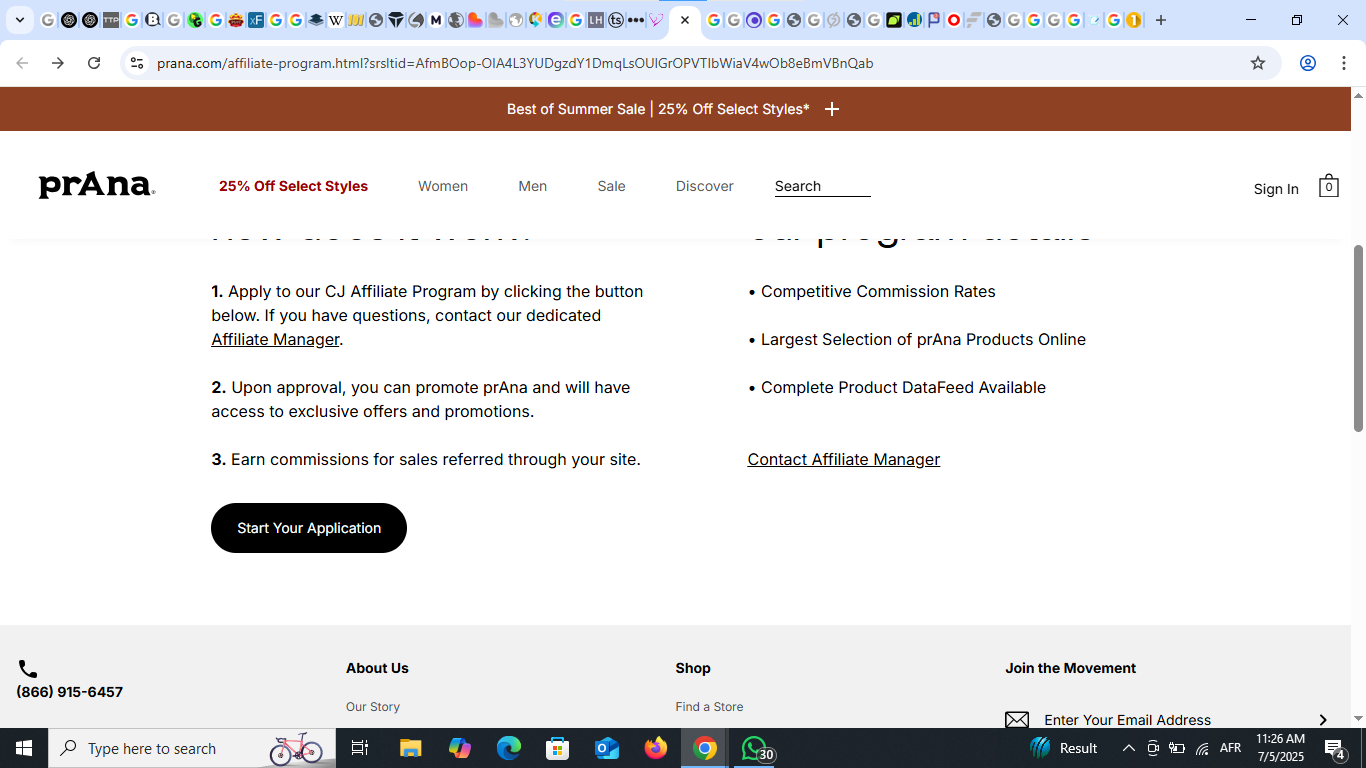Open File Explorer from taskbar

[411, 748]
